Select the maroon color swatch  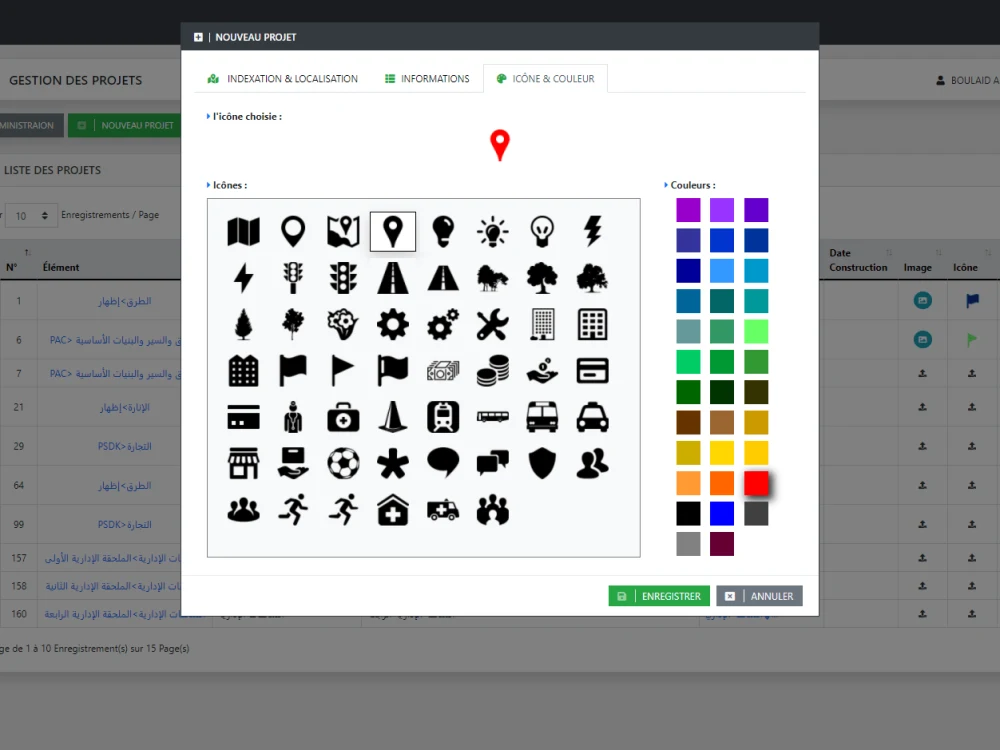[x=722, y=544]
